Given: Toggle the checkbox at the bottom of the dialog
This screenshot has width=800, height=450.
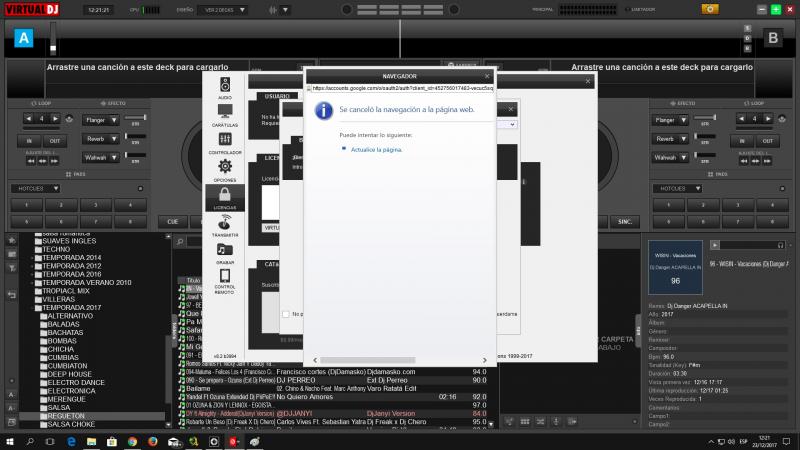Looking at the screenshot, I should [286, 314].
